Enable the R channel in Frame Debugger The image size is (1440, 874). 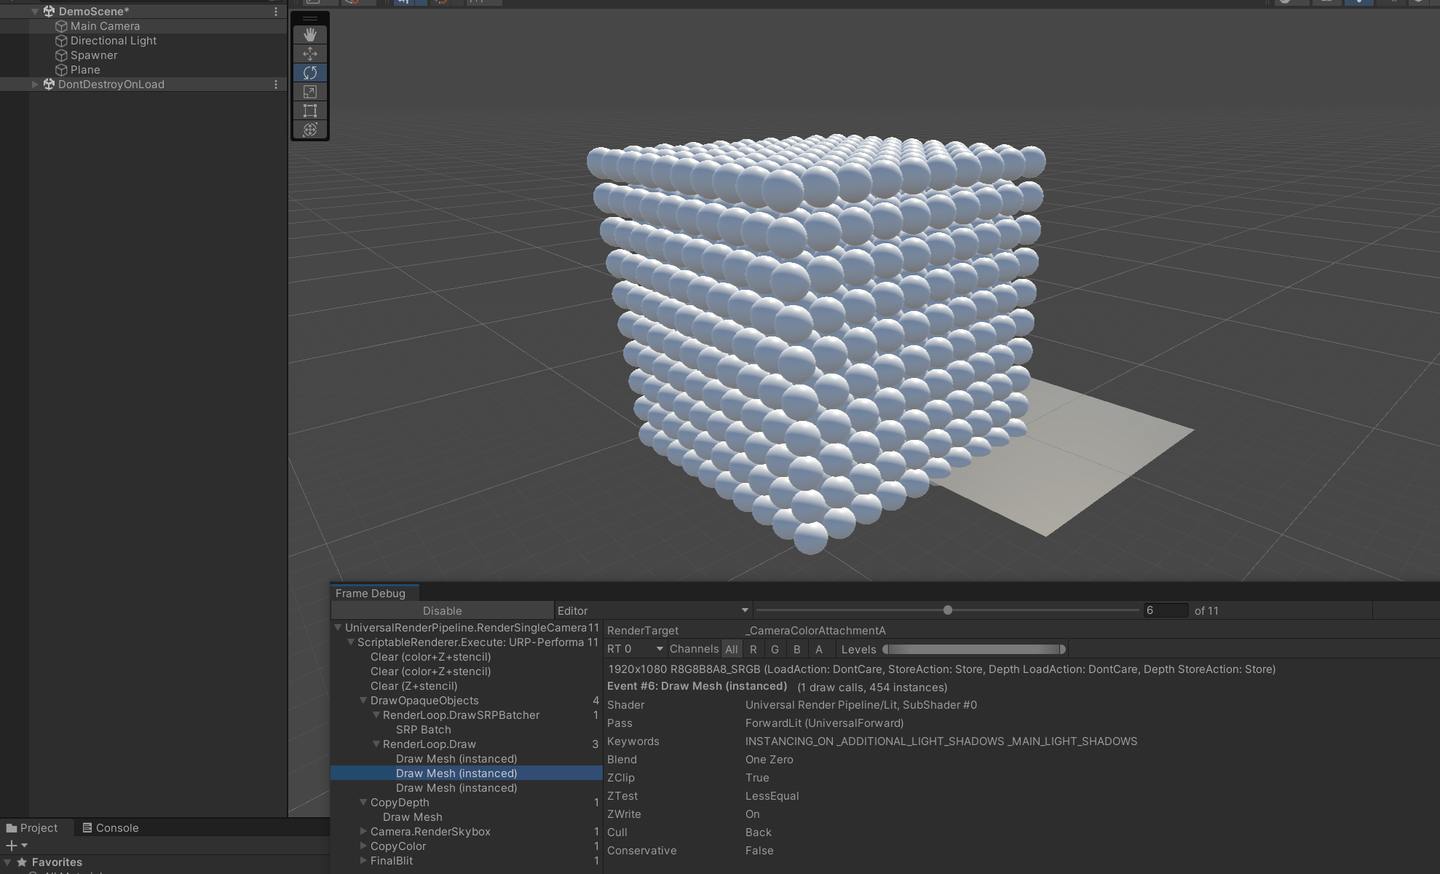(753, 649)
